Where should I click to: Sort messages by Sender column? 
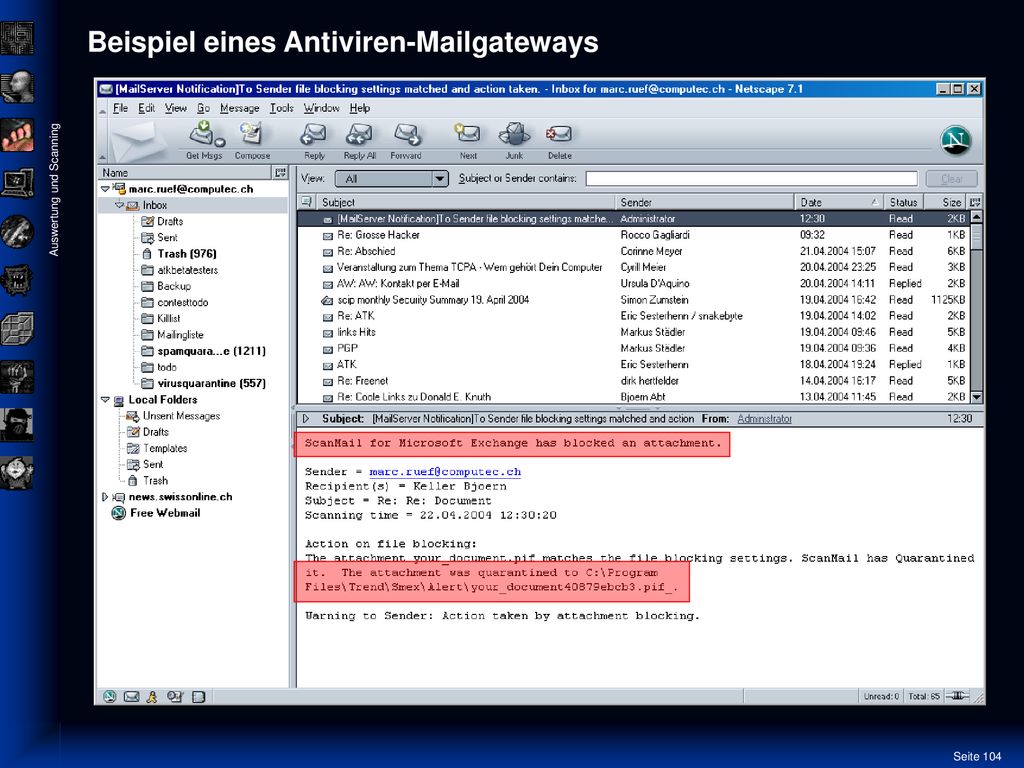(704, 202)
